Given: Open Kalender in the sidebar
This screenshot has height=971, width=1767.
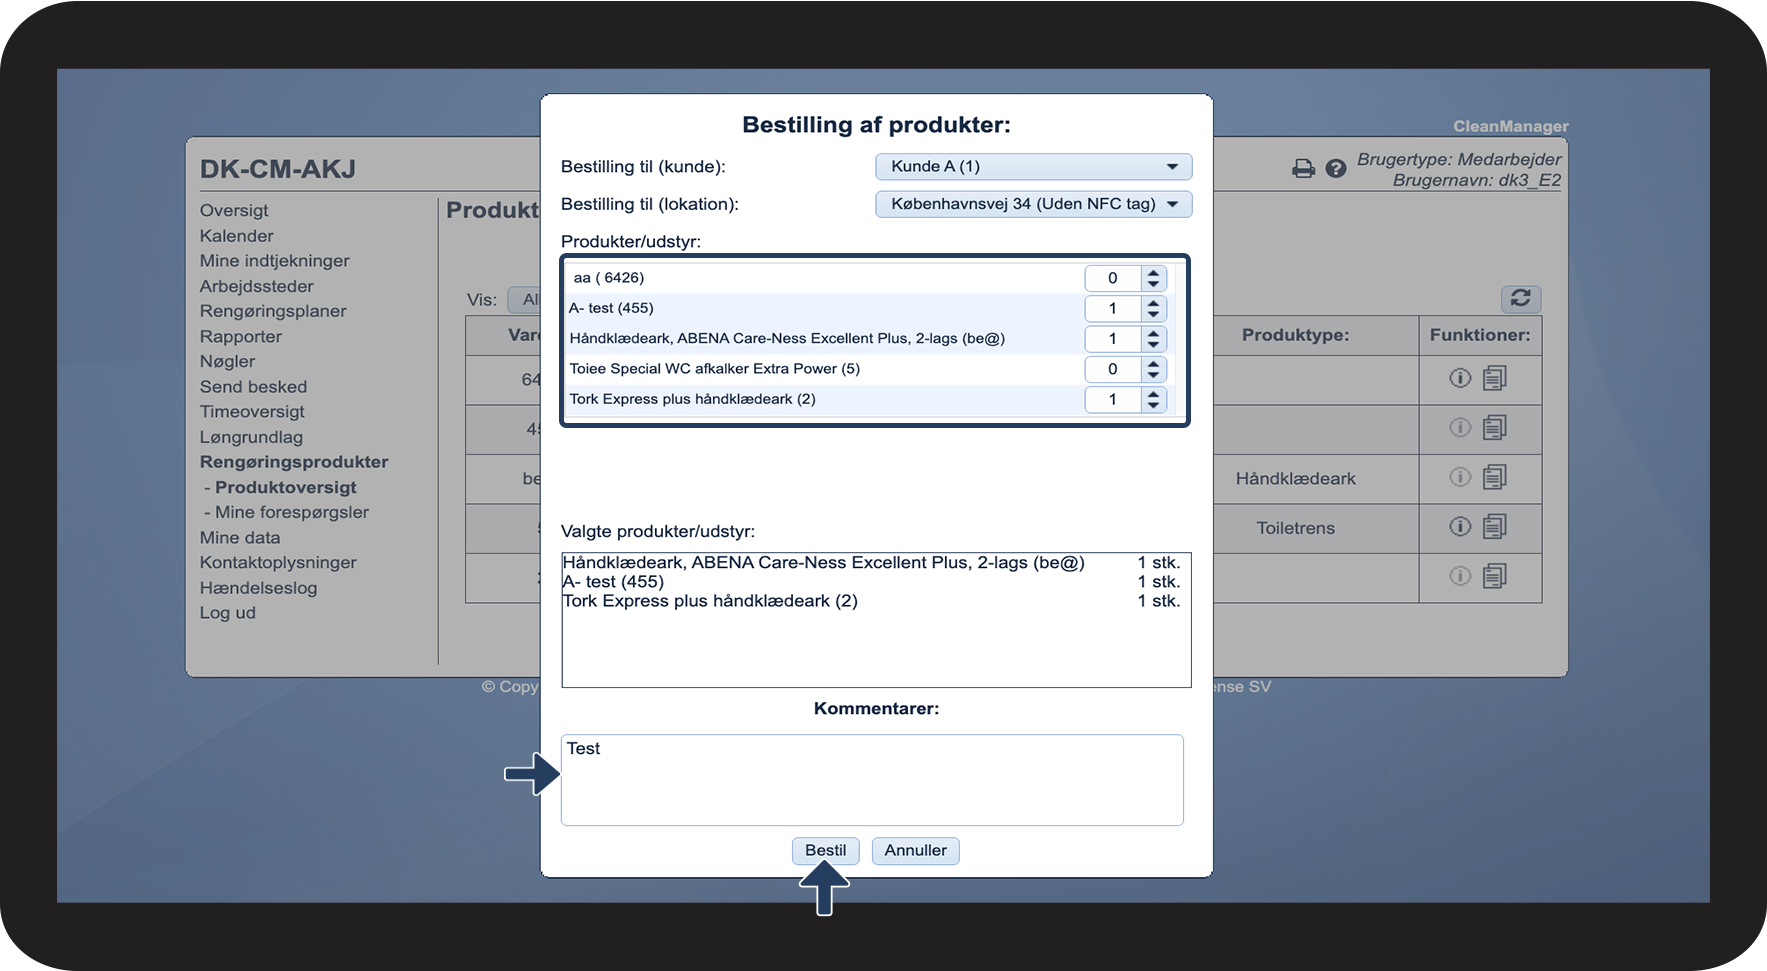Looking at the screenshot, I should pyautogui.click(x=236, y=236).
